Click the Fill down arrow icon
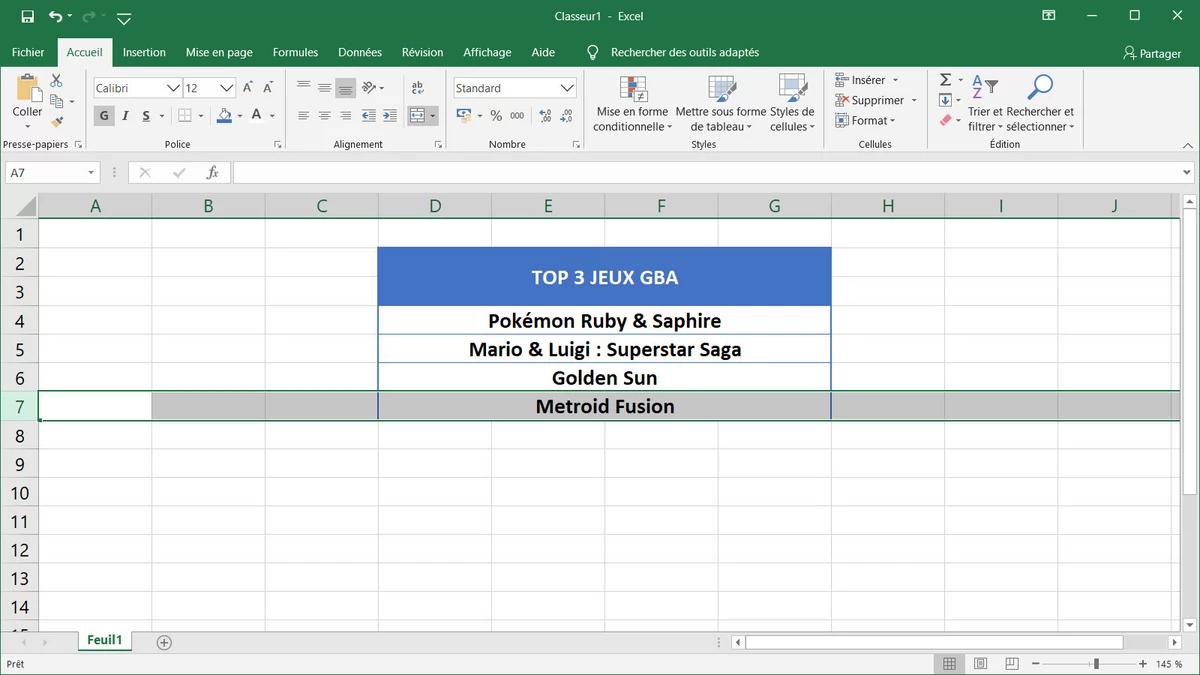Screen dimensions: 1200x675 [945, 100]
